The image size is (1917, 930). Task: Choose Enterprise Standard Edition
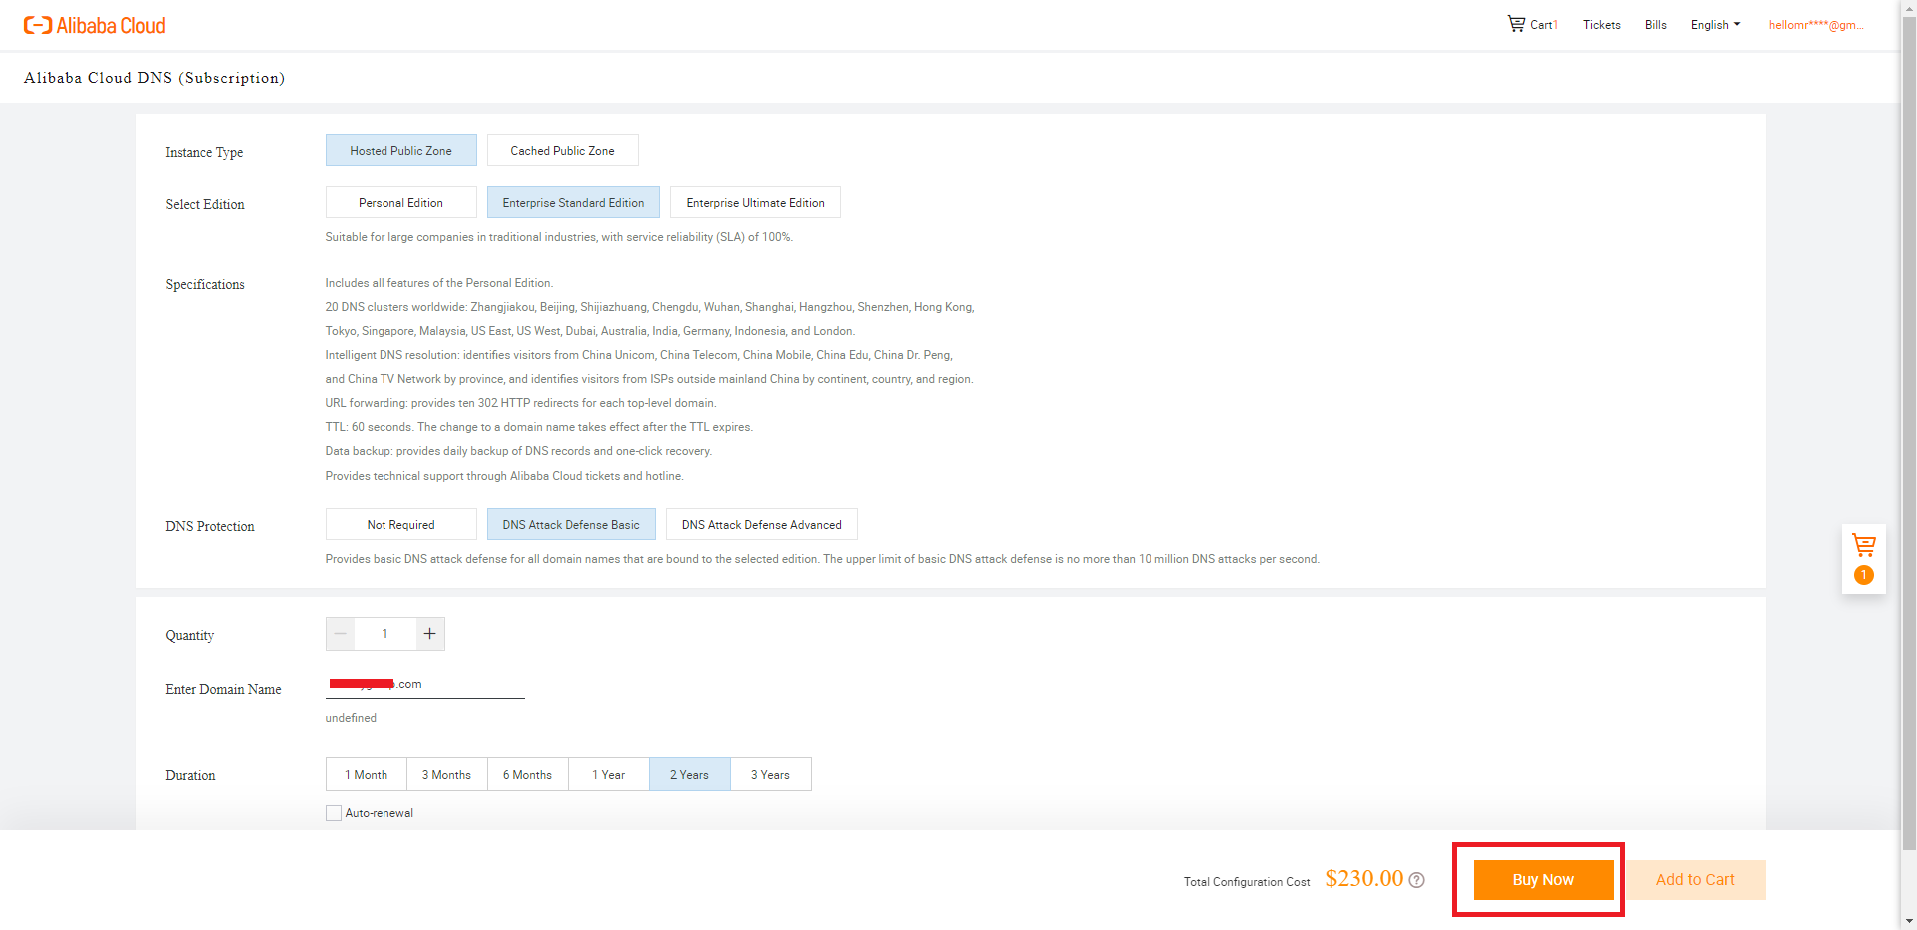(573, 202)
